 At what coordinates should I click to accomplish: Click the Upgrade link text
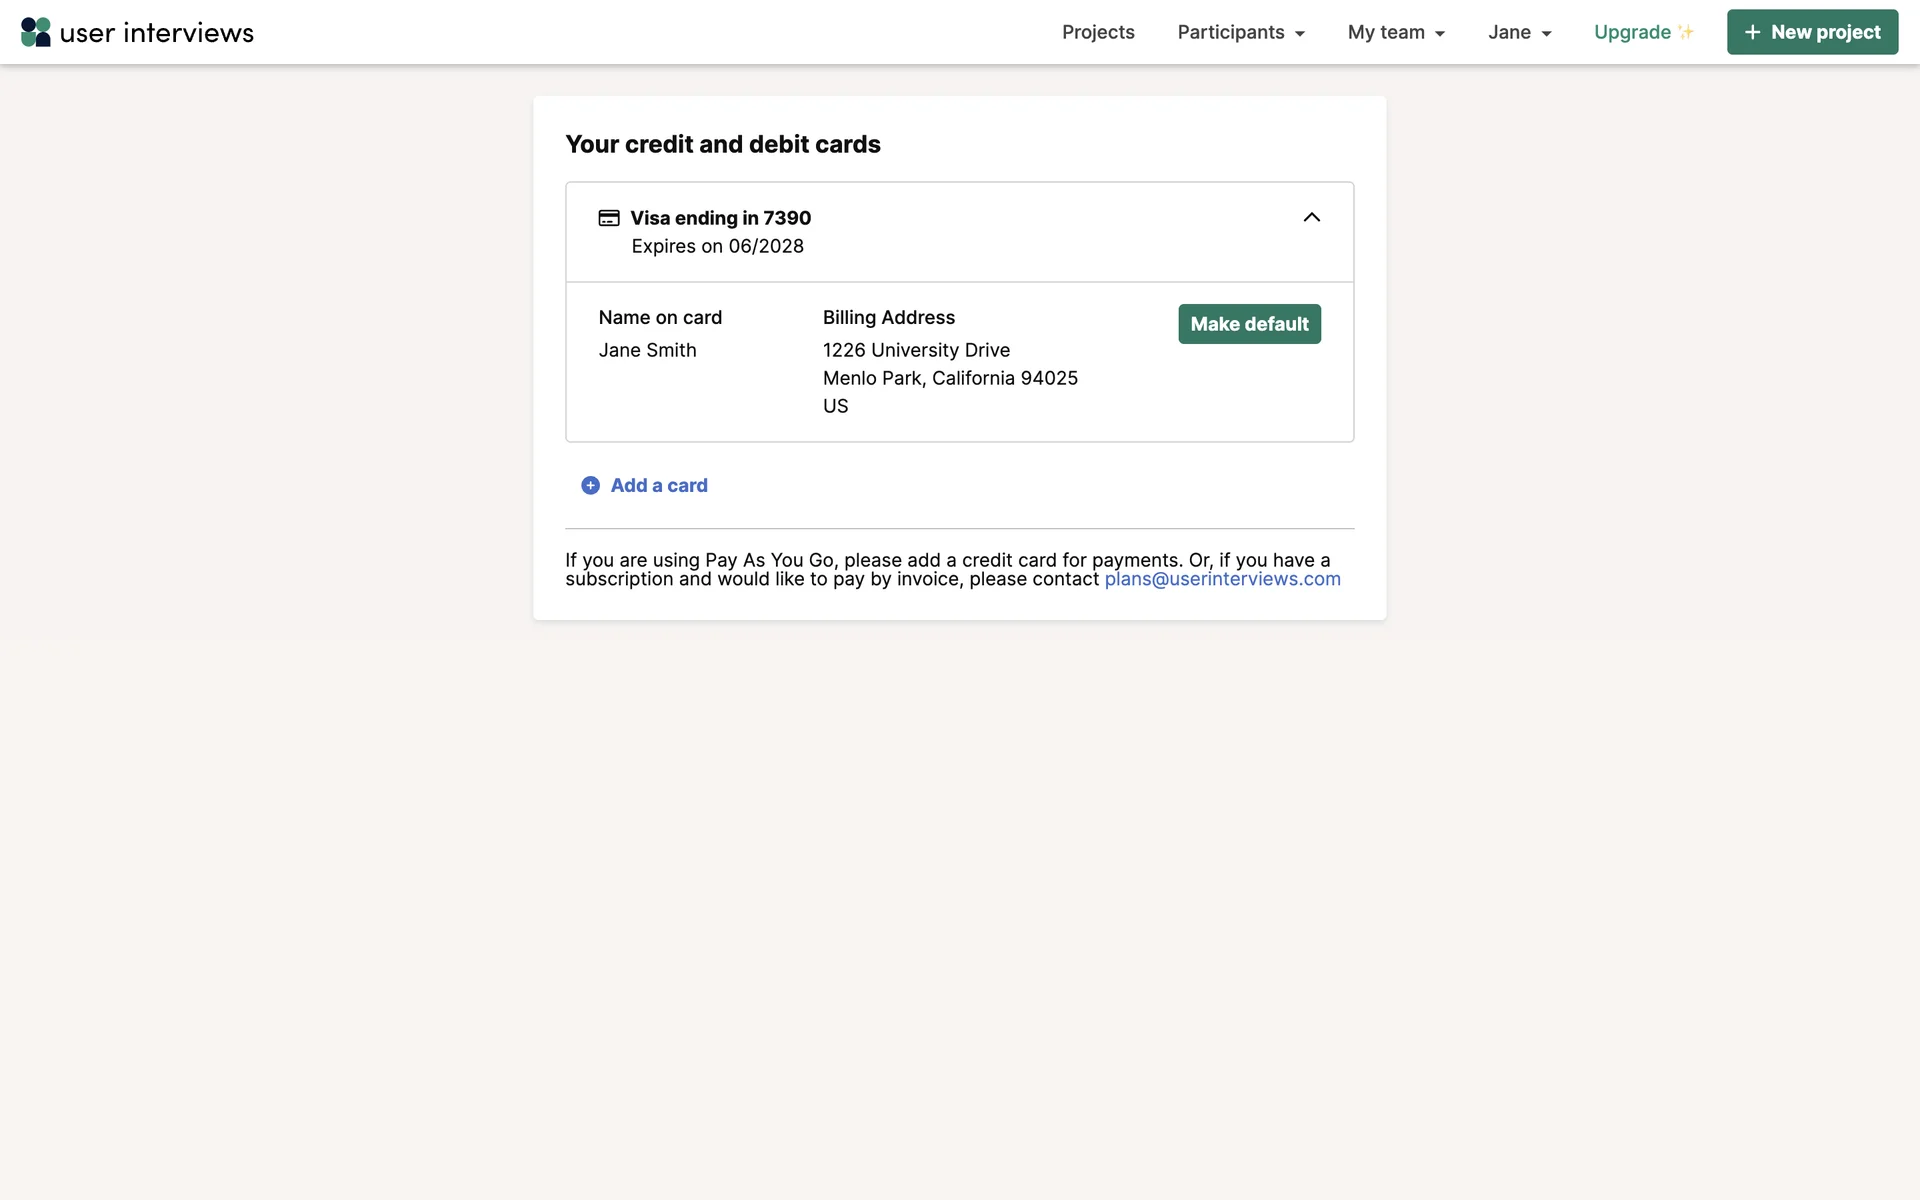pos(1632,32)
